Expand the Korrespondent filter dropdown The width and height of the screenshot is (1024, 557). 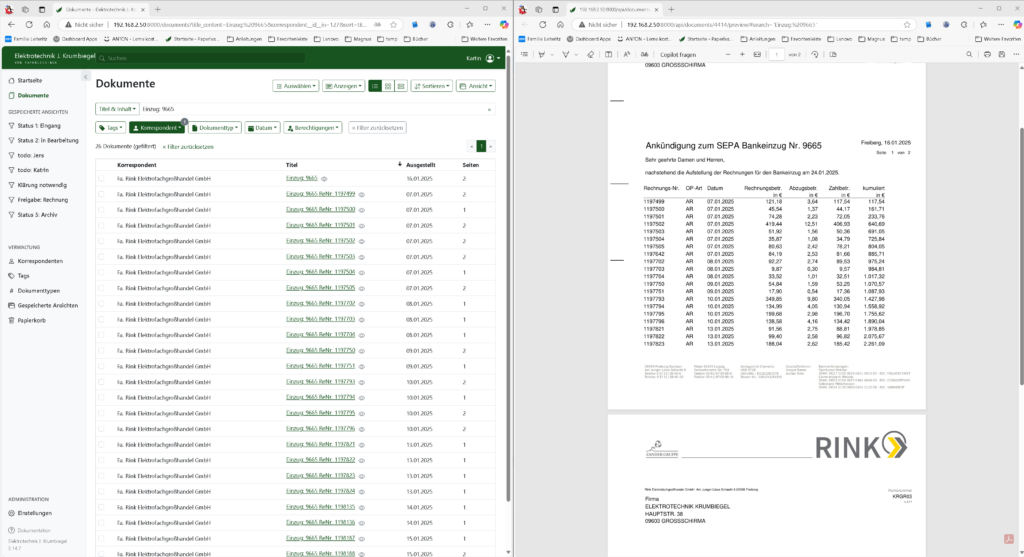(x=157, y=128)
